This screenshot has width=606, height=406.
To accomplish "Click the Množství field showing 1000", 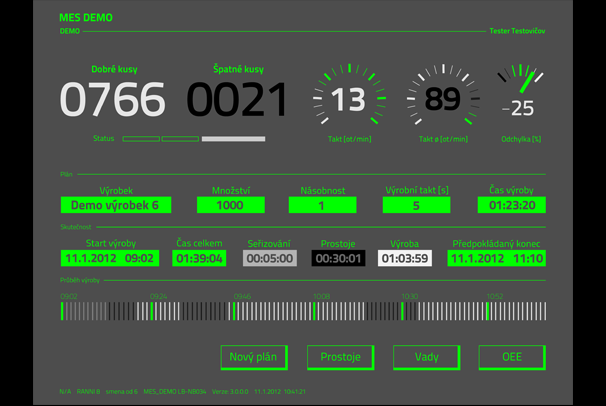I will click(x=230, y=205).
